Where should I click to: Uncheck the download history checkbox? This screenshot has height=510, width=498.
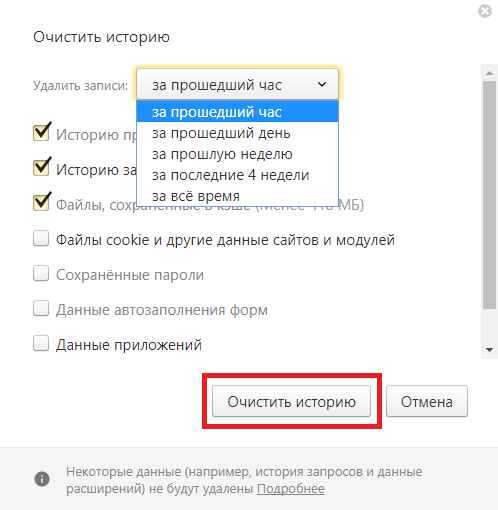41,167
